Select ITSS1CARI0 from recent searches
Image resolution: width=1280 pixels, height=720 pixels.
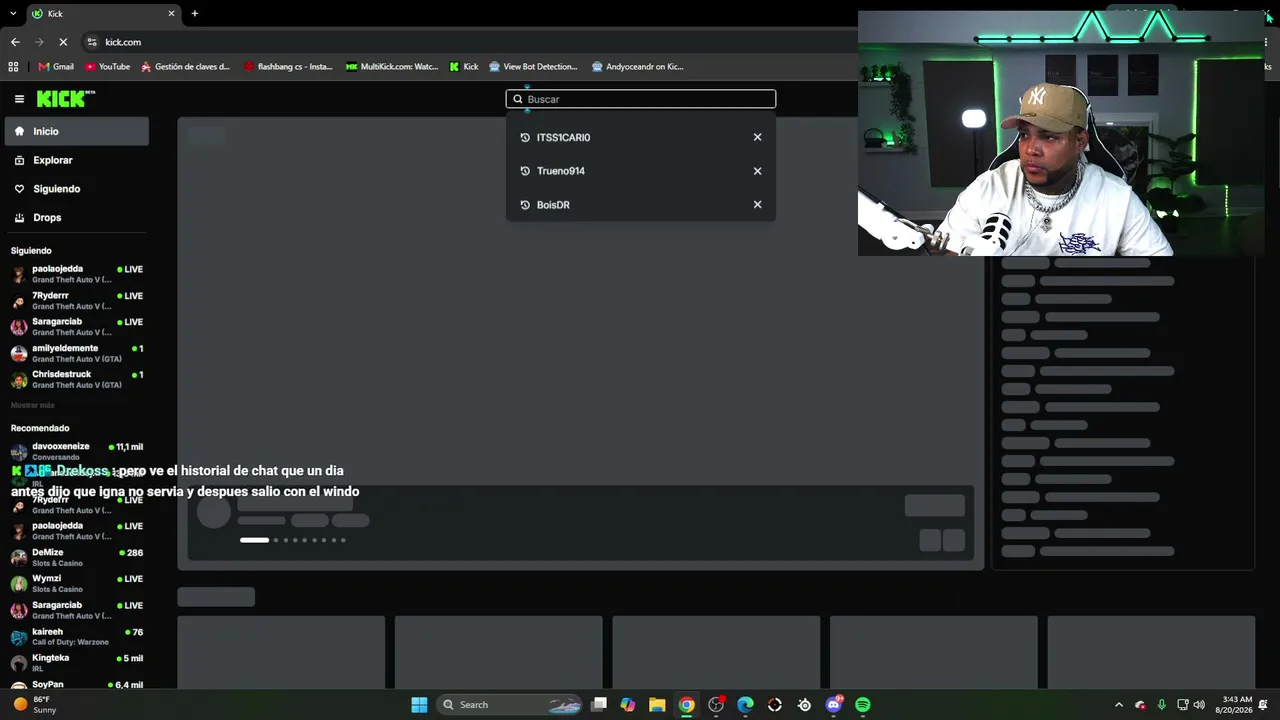[x=563, y=137]
